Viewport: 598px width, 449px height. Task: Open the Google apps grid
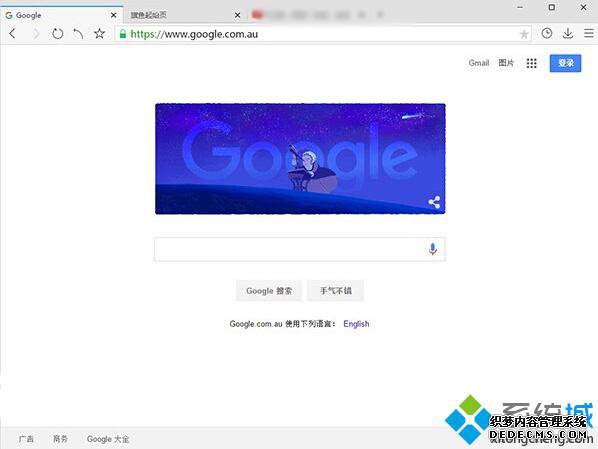pos(532,63)
